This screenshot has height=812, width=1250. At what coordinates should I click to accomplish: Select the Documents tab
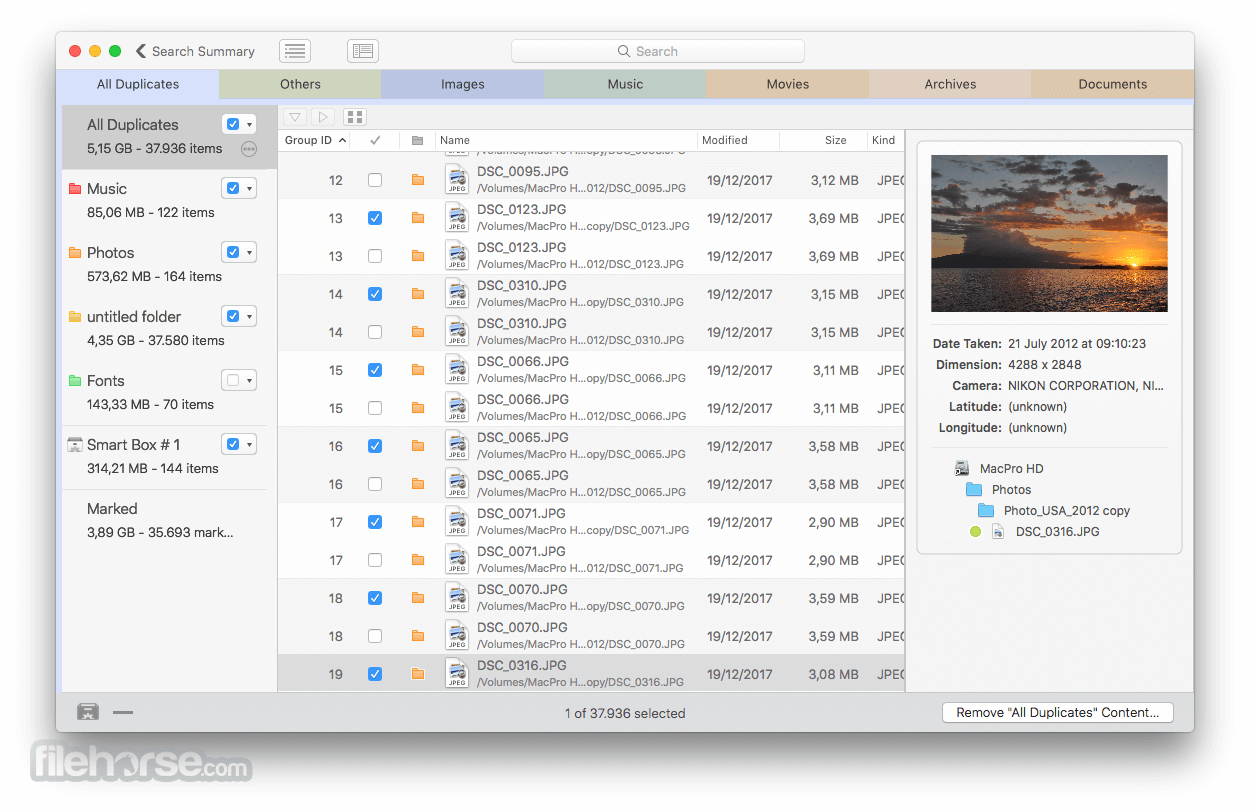click(x=1113, y=84)
